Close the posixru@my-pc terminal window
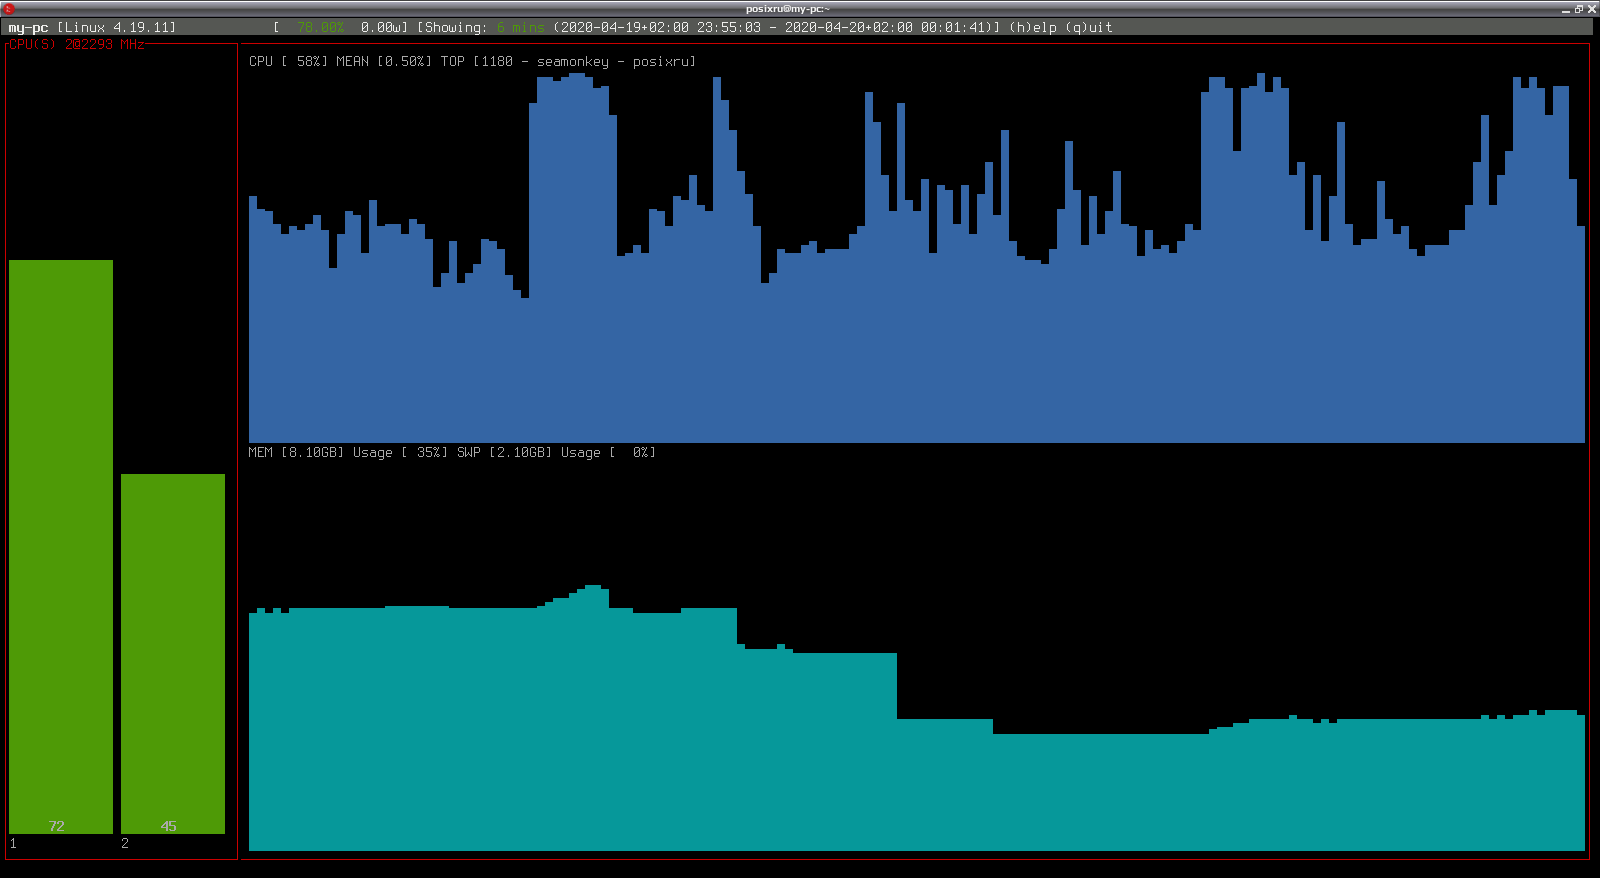The height and width of the screenshot is (878, 1600). click(x=1592, y=9)
